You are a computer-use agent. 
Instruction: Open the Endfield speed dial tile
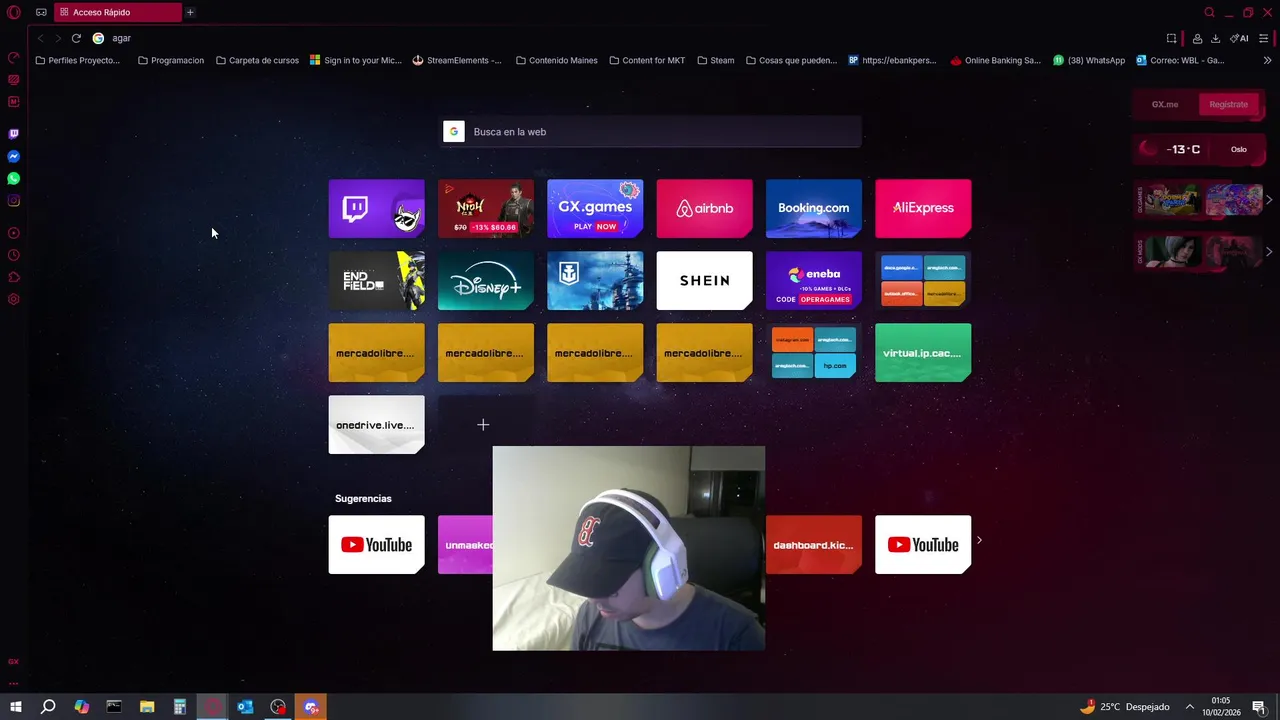[x=376, y=281]
